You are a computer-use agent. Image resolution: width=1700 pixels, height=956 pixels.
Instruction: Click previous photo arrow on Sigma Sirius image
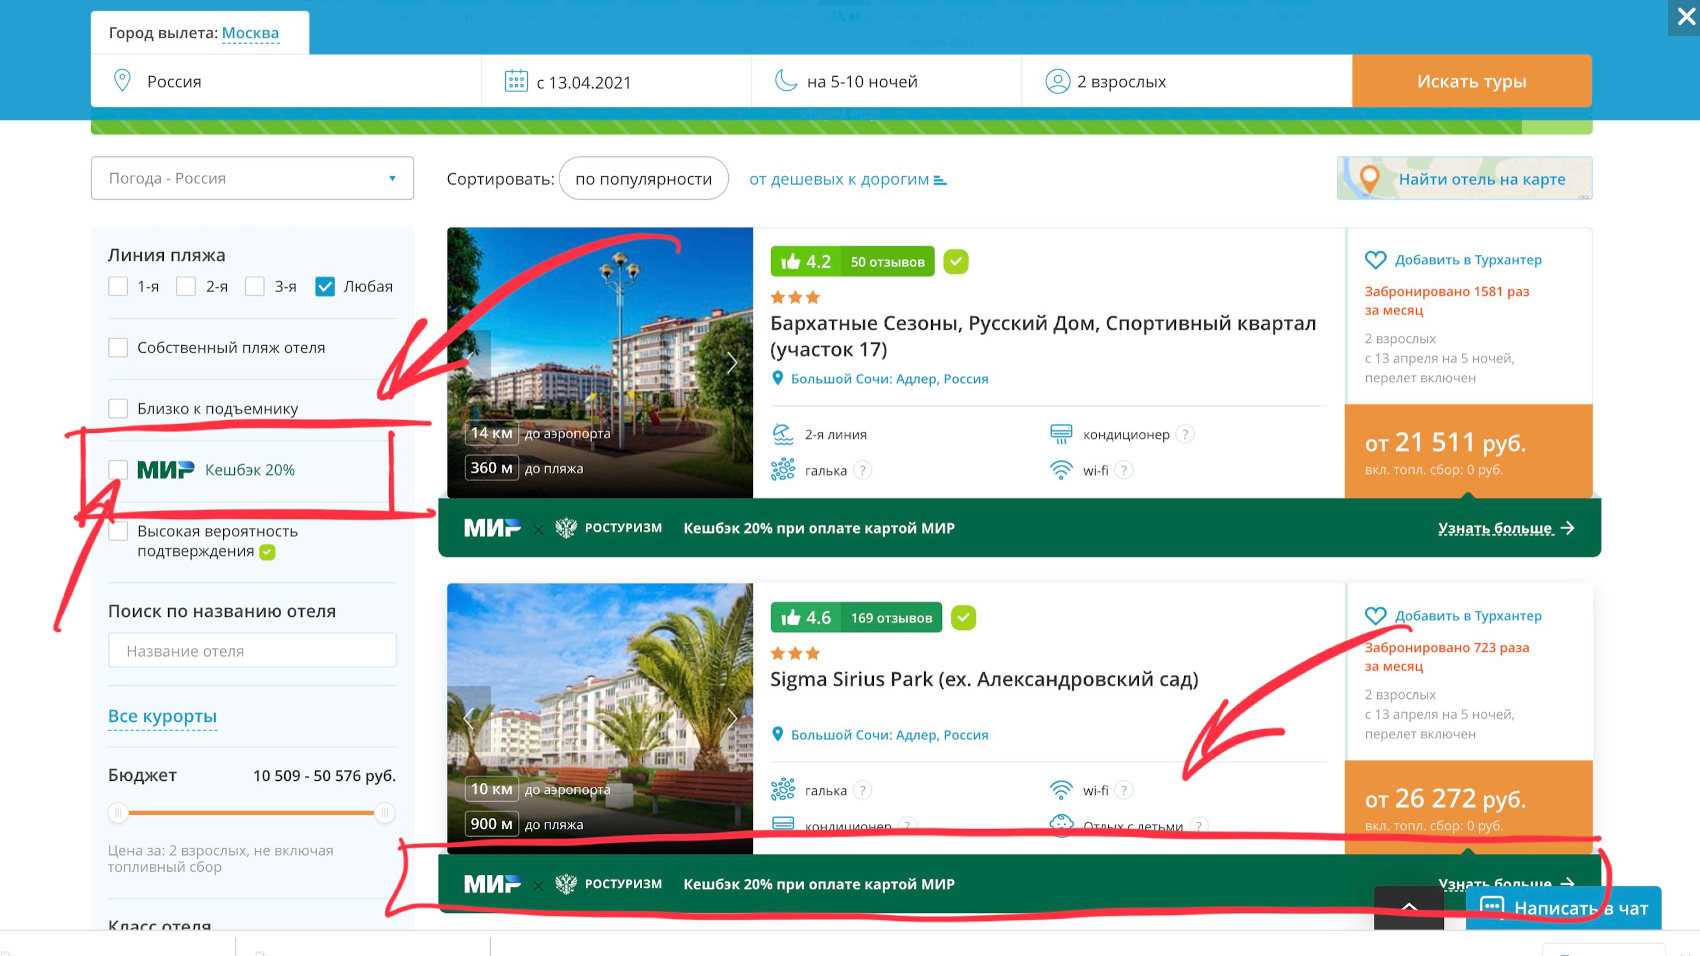[x=468, y=718]
